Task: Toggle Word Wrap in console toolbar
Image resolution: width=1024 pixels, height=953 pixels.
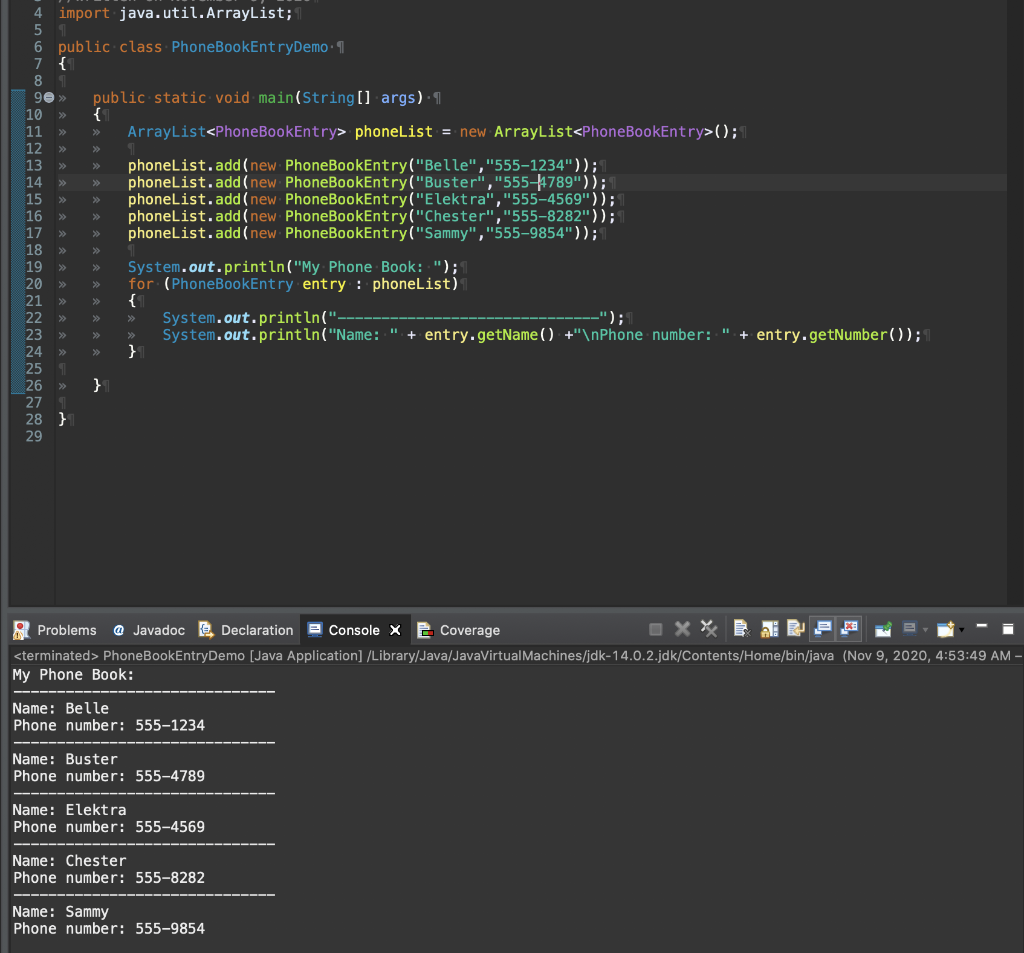Action: click(796, 629)
